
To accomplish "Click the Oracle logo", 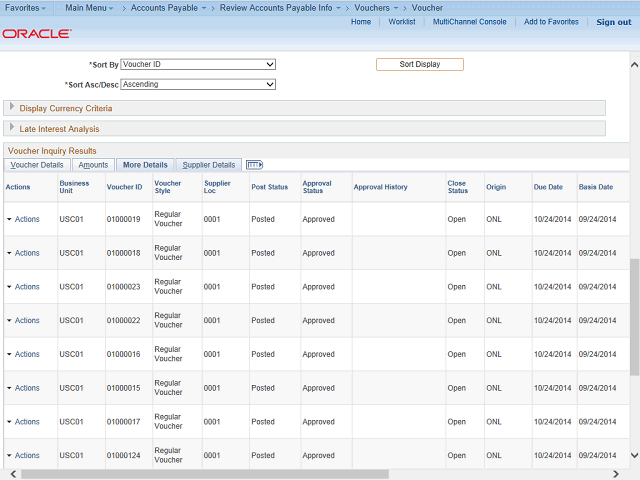I will pyautogui.click(x=36, y=33).
